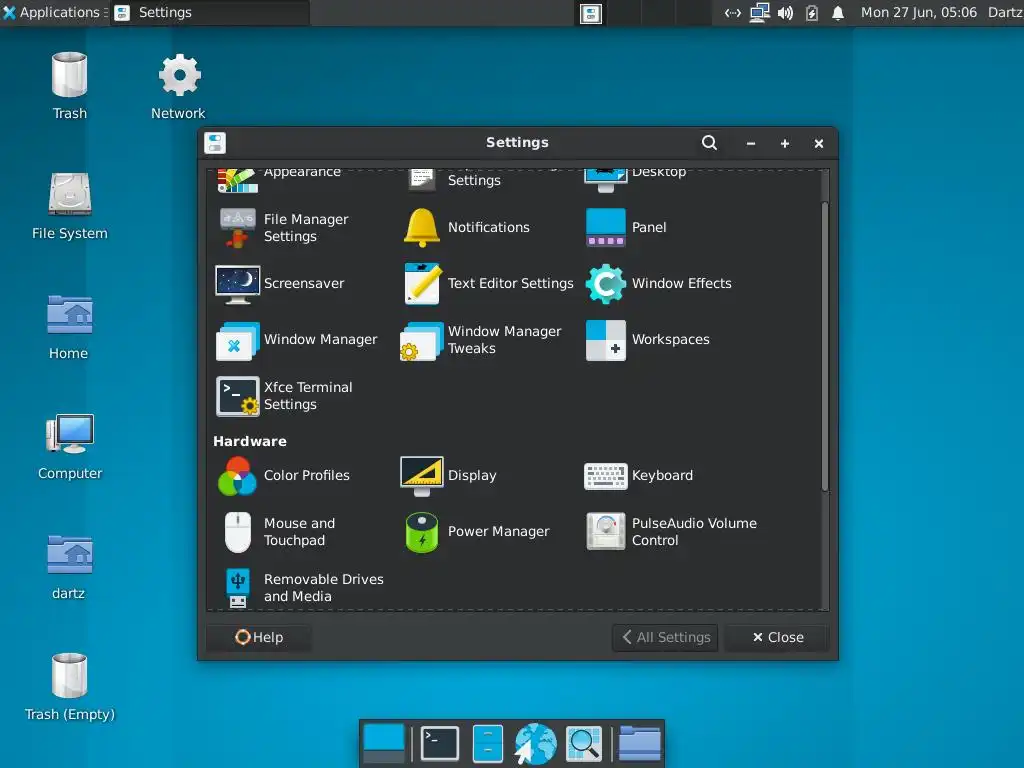Viewport: 1024px width, 768px height.
Task: Launch web browser from the dock
Action: coord(536,743)
